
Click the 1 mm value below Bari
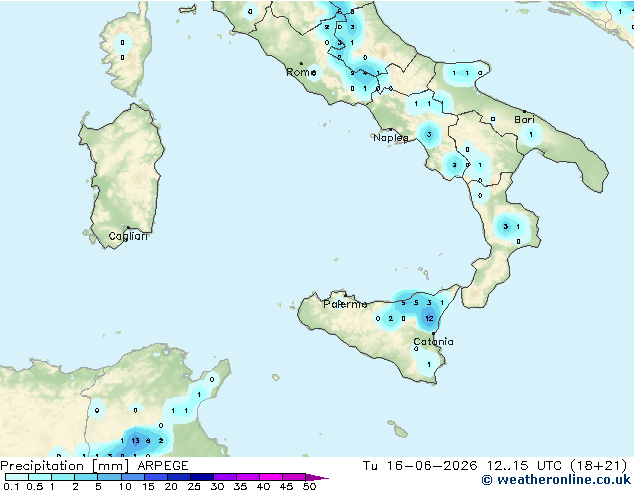531,134
